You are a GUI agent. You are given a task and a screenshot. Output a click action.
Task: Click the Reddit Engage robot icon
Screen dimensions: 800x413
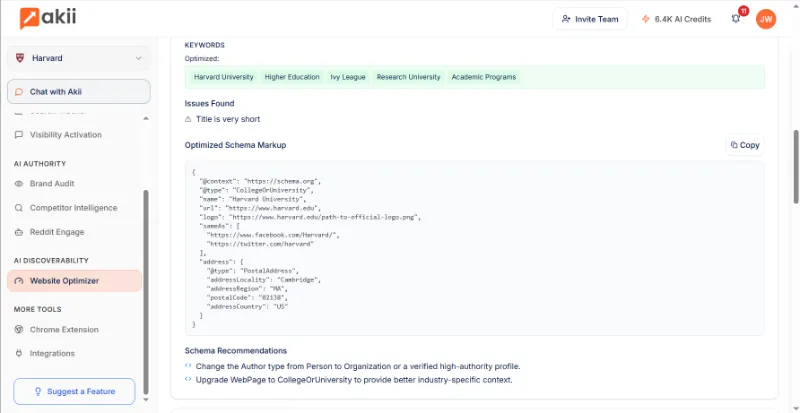(19, 232)
